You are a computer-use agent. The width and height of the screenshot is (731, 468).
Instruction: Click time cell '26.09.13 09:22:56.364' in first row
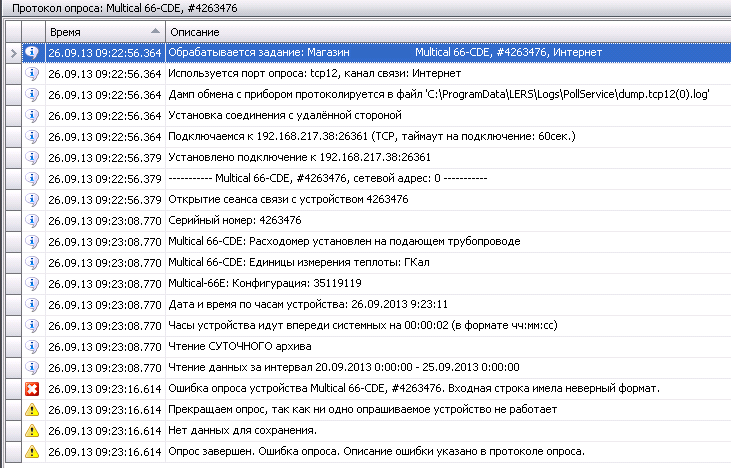point(105,53)
